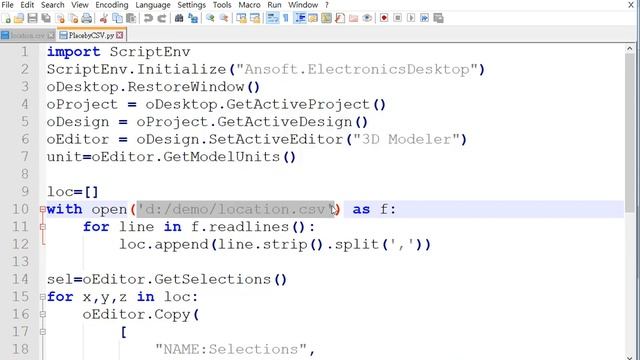Click the 'import ScriptEnv' code line
Viewport: 640px width, 360px height.
coord(118,52)
